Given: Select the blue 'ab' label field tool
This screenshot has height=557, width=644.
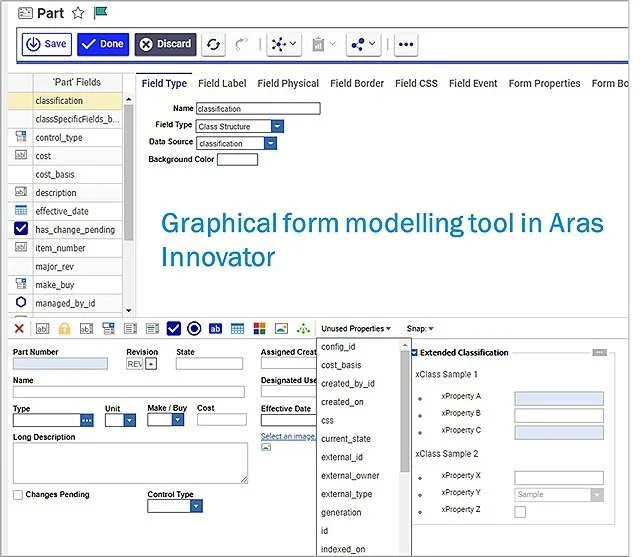Looking at the screenshot, I should 215,328.
